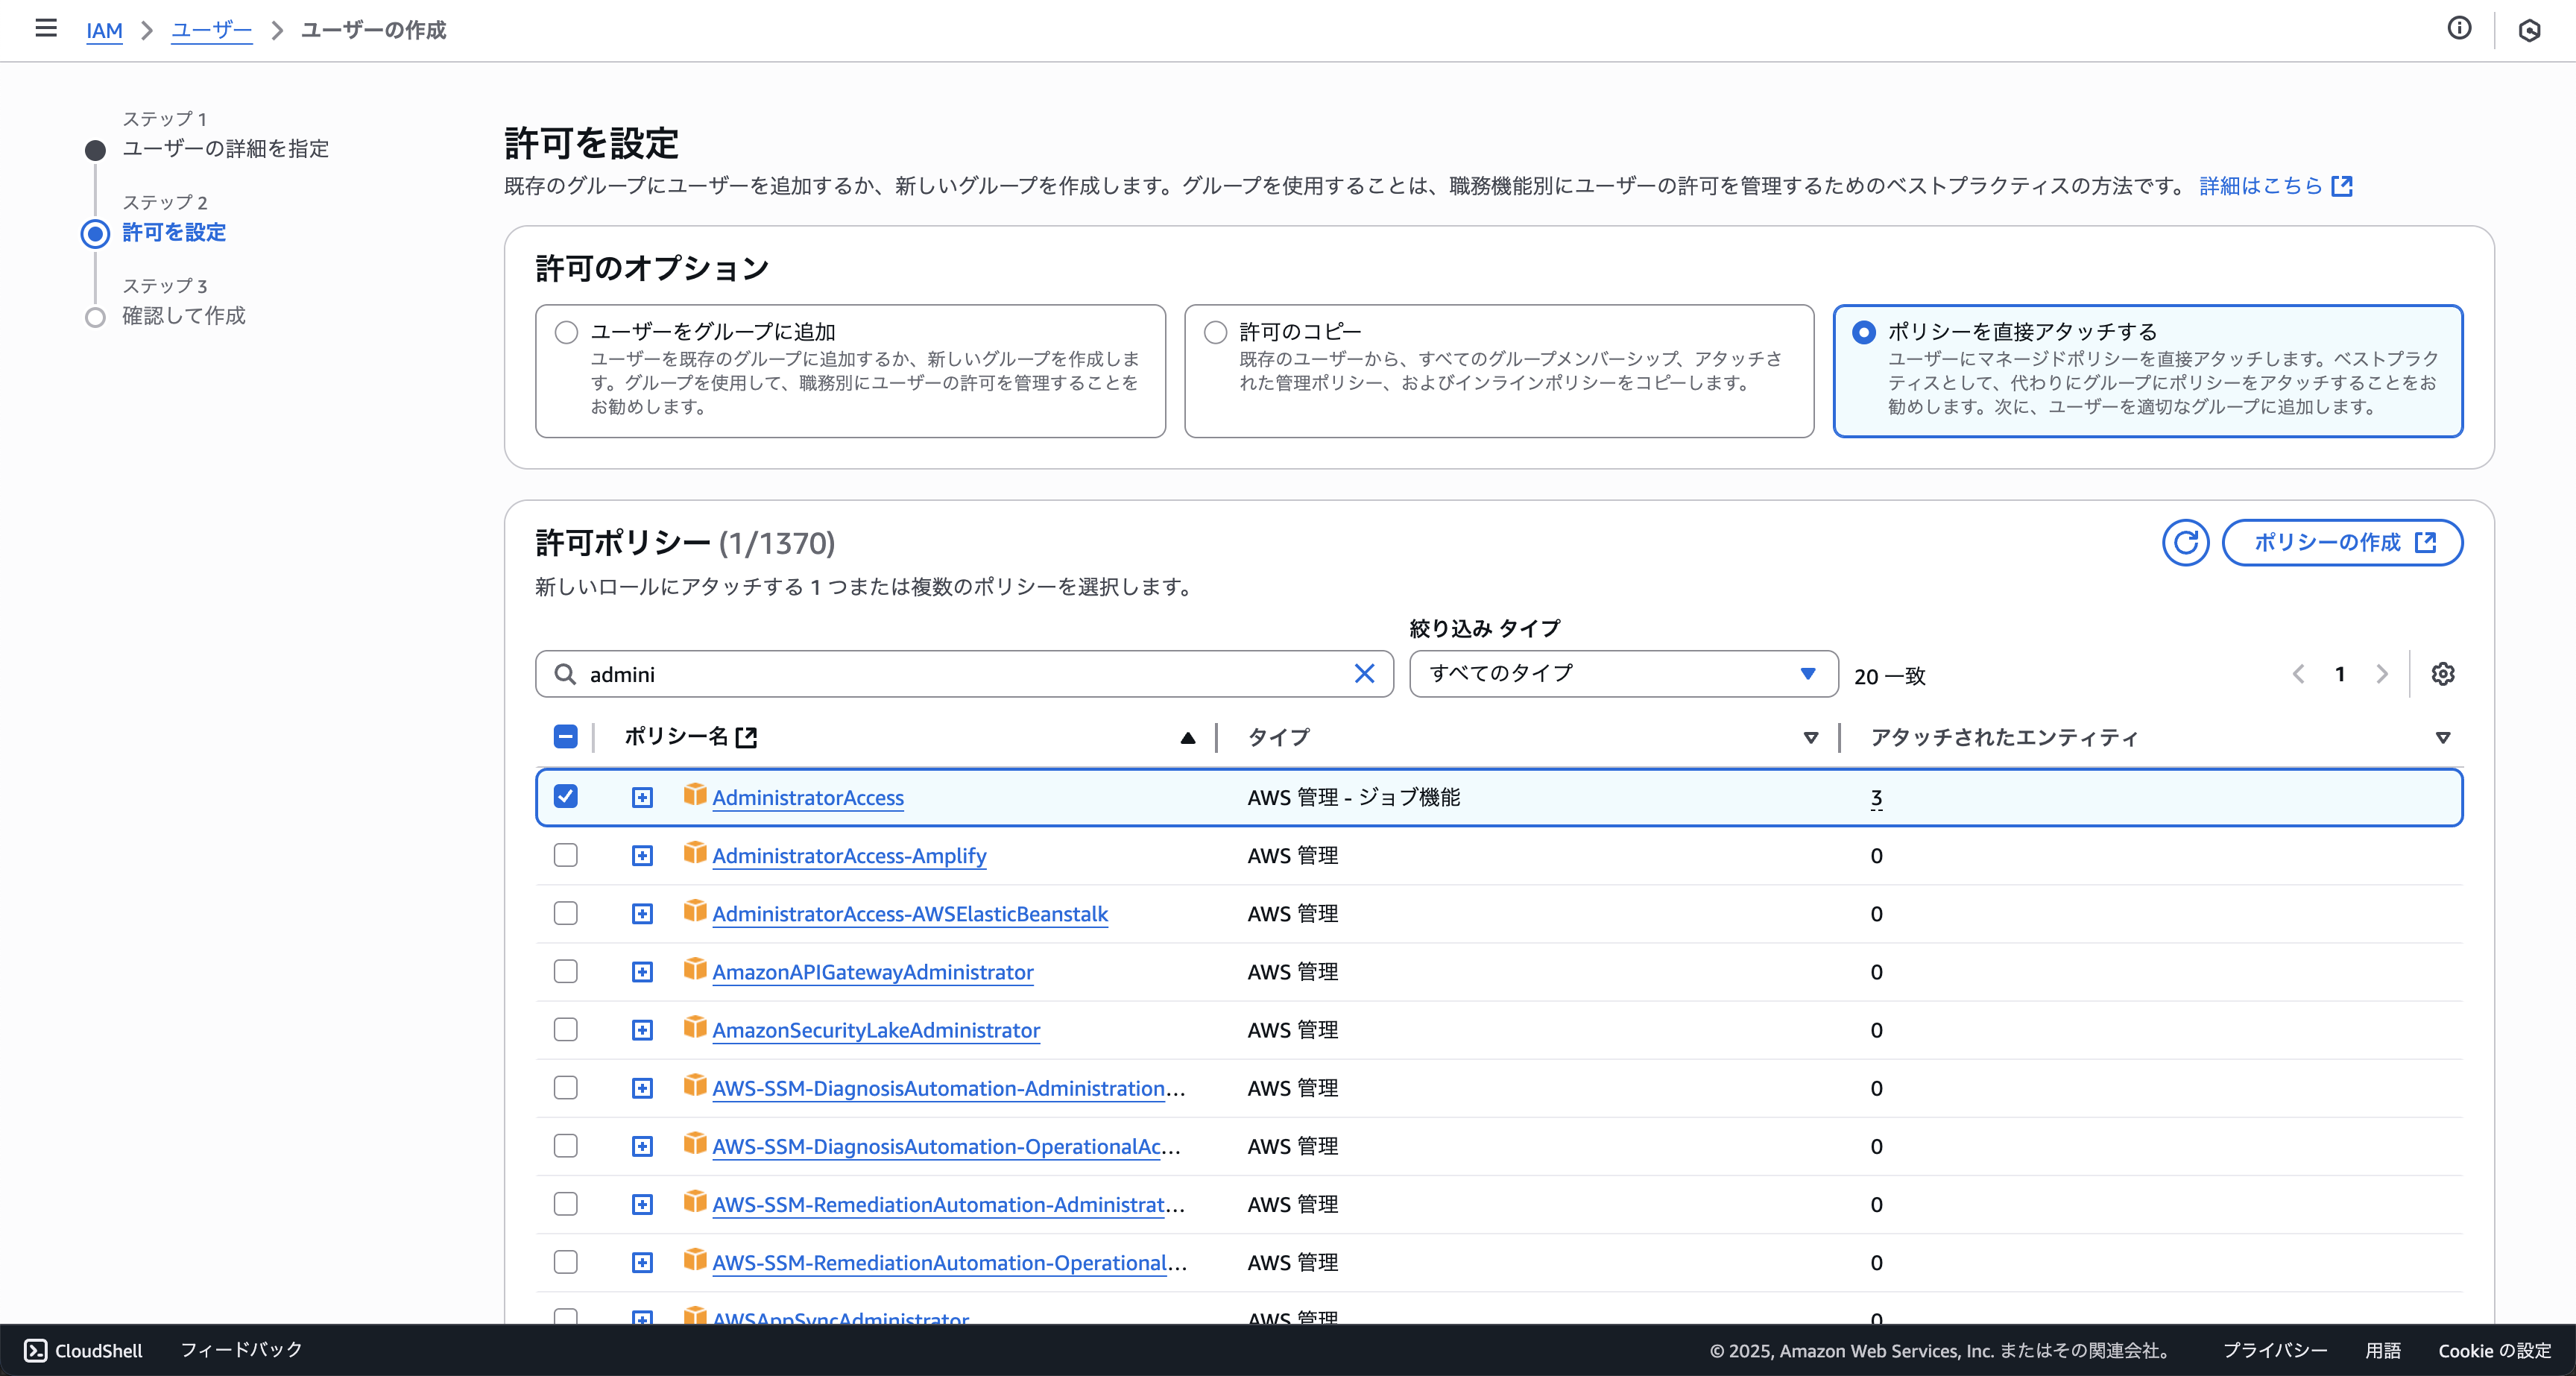Select the '許可のコピー' radio option

[1215, 332]
